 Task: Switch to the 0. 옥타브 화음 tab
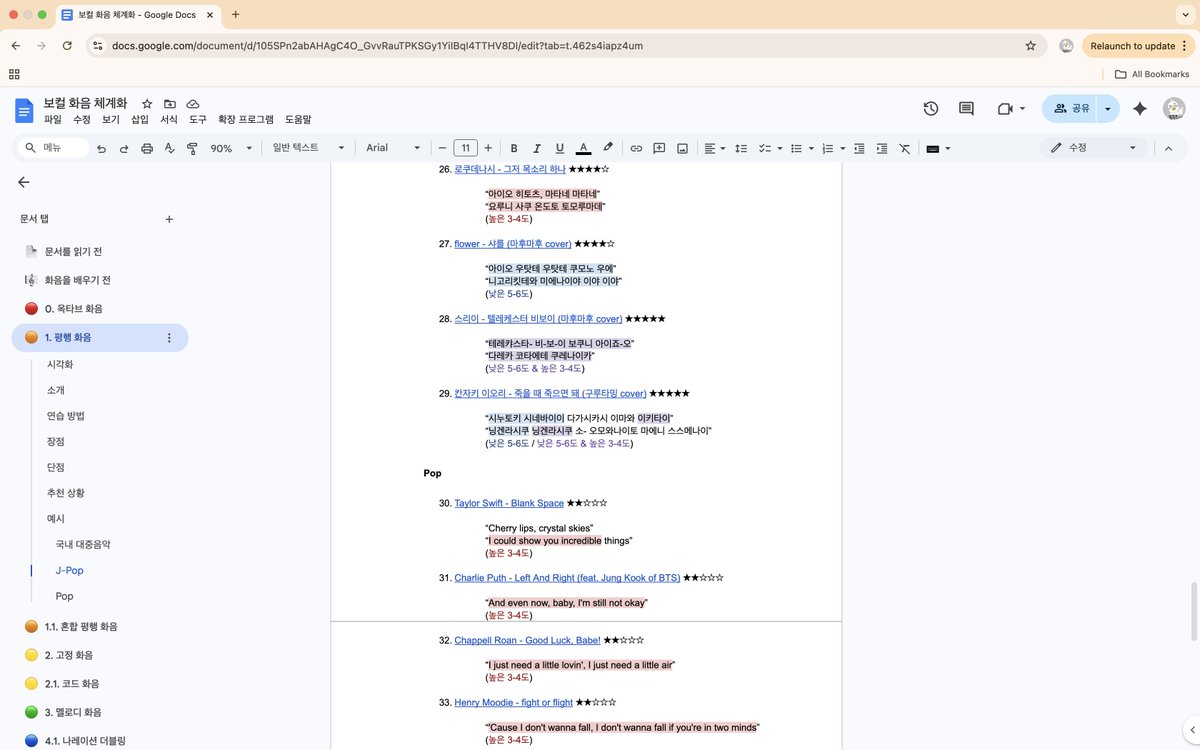coord(100,308)
